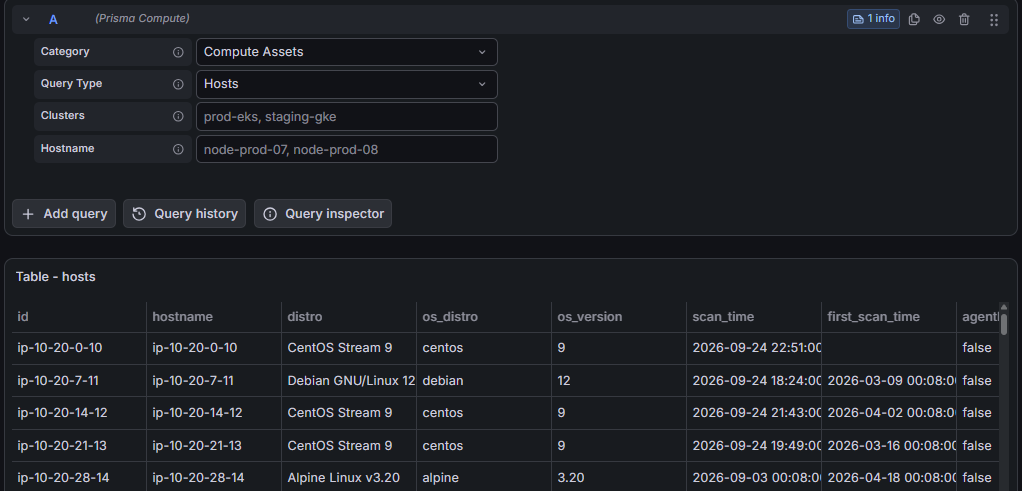Click the os_version cell showing 12

coord(619,381)
